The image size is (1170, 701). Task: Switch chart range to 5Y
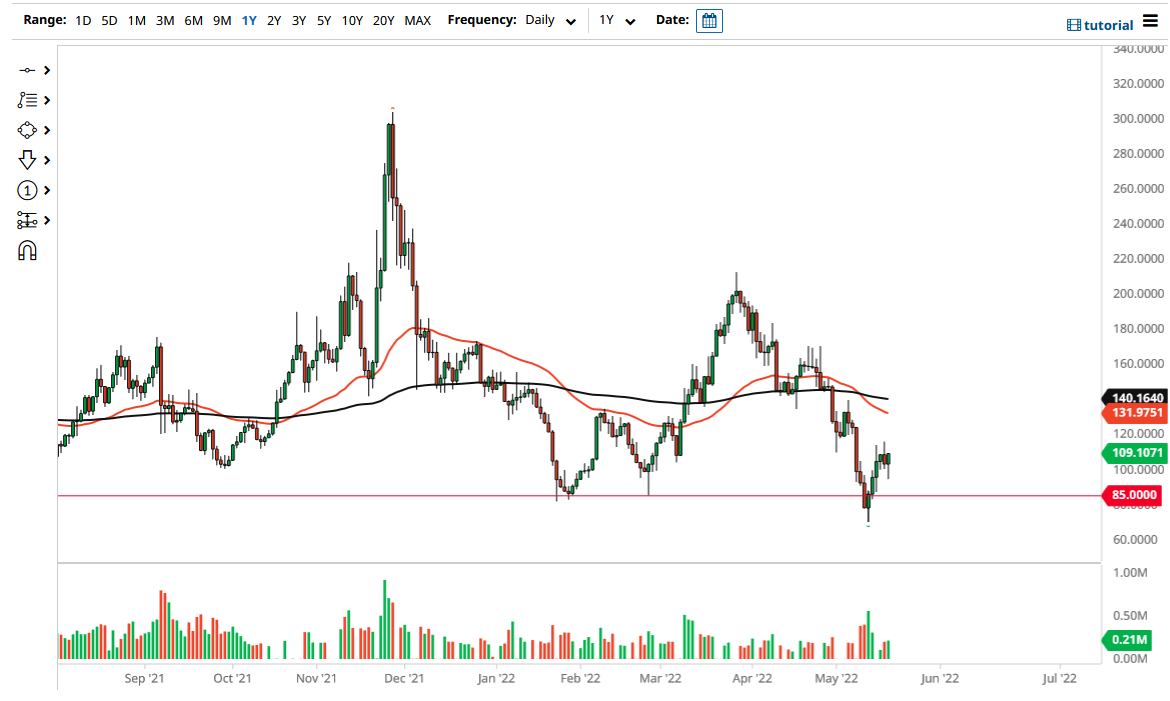(x=325, y=20)
